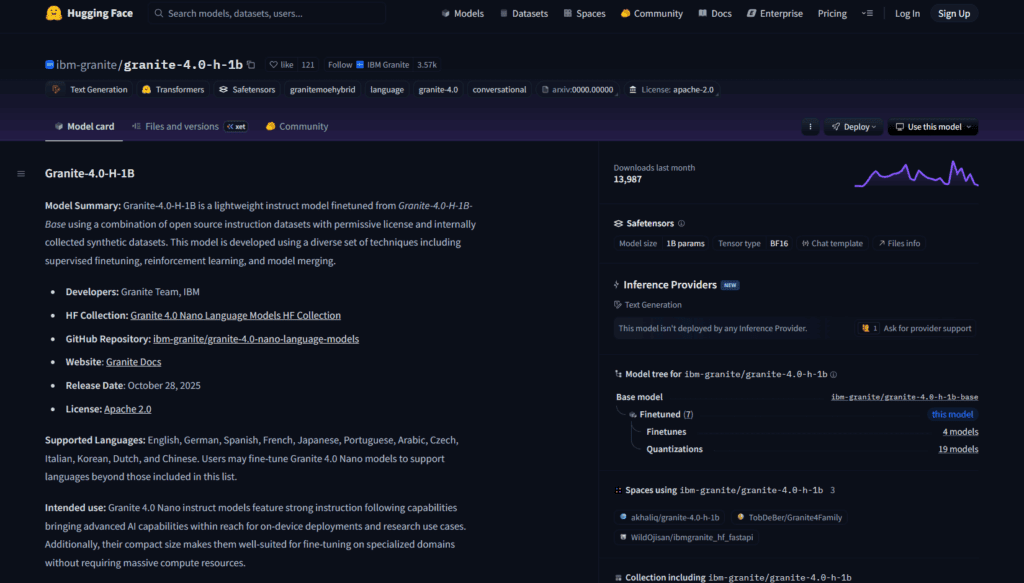This screenshot has height=583, width=1024.
Task: Open Granite 4.0 Nano HF Collection link
Action: coord(235,315)
